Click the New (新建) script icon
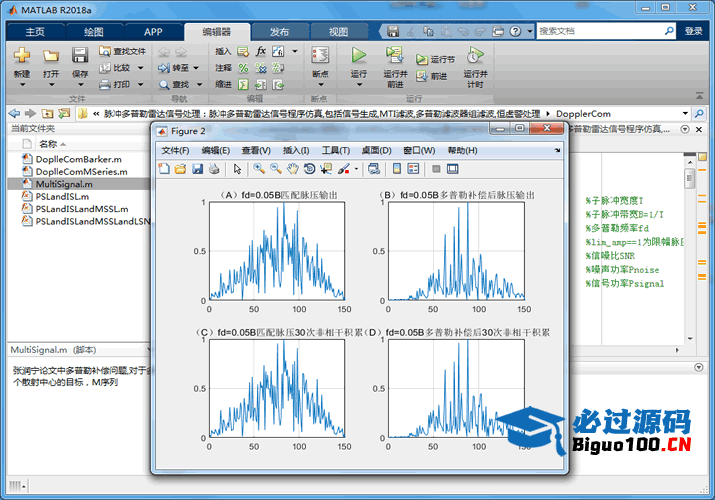This screenshot has width=715, height=500. coord(22,55)
